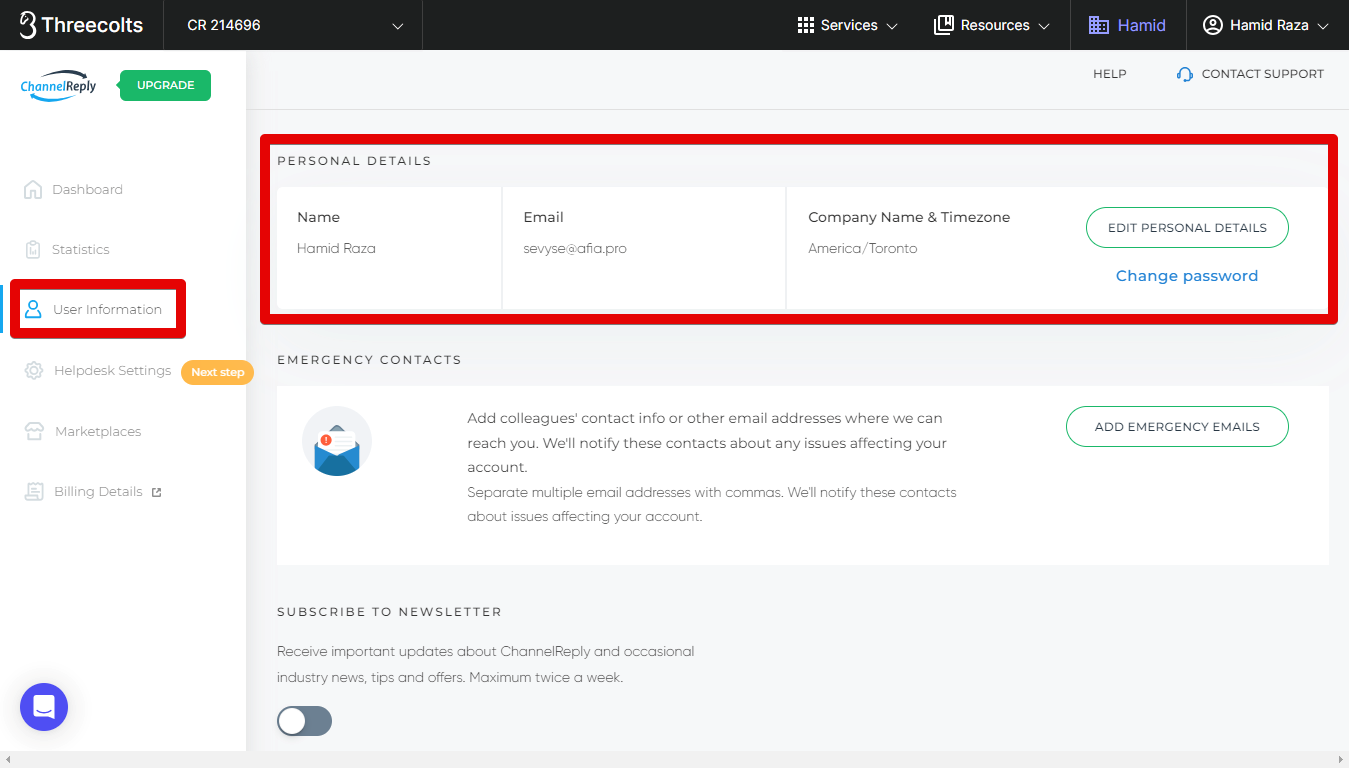The width and height of the screenshot is (1349, 768).
Task: Open Marketplaces in the sidebar
Action: click(x=98, y=431)
